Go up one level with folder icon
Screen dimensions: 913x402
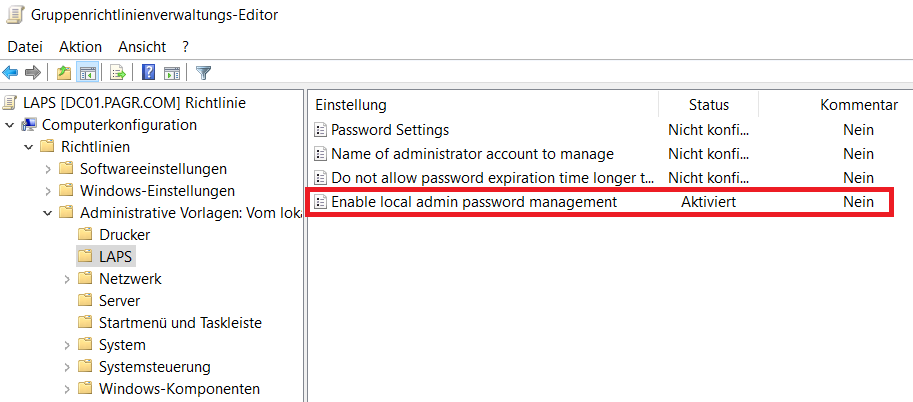[x=64, y=72]
